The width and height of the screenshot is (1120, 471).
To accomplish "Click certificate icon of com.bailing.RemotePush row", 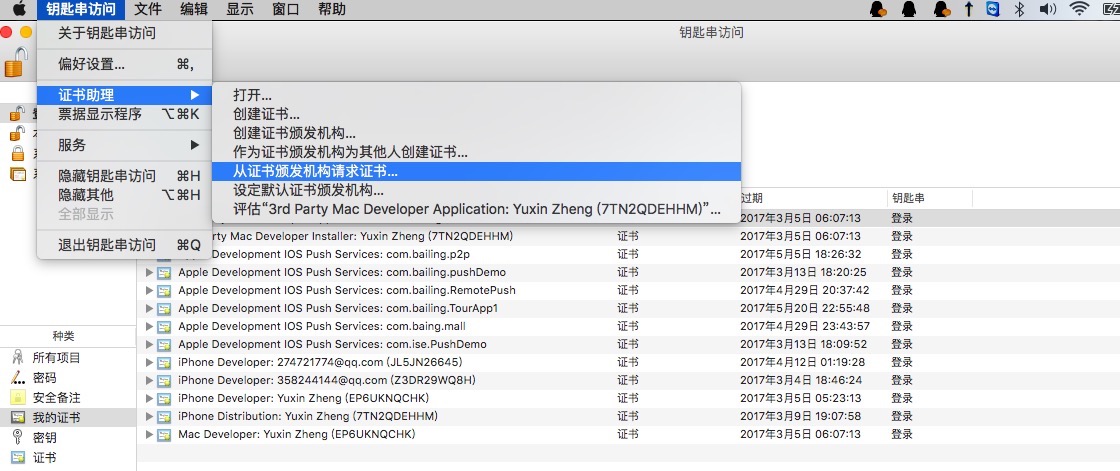I will [164, 290].
